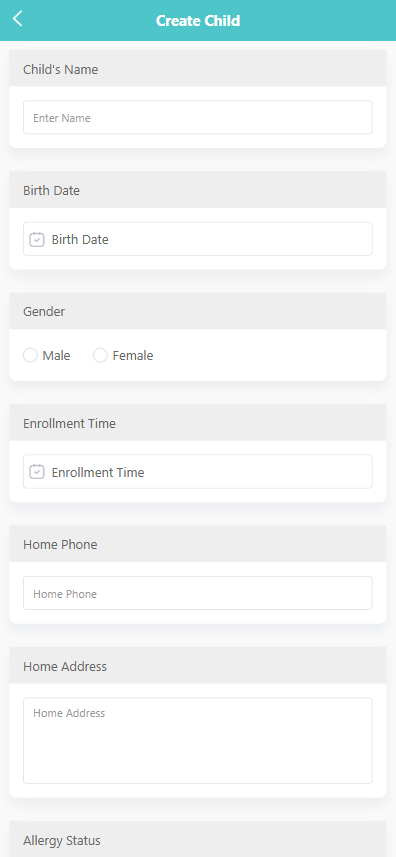Focus the Enter Name input field
The image size is (396, 857).
[198, 117]
